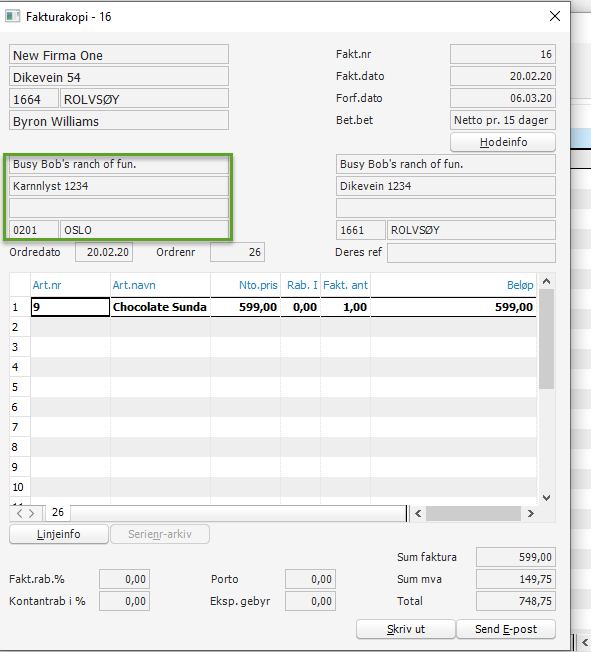Select the Beløp cell 599,00 in row 1

(x=453, y=307)
